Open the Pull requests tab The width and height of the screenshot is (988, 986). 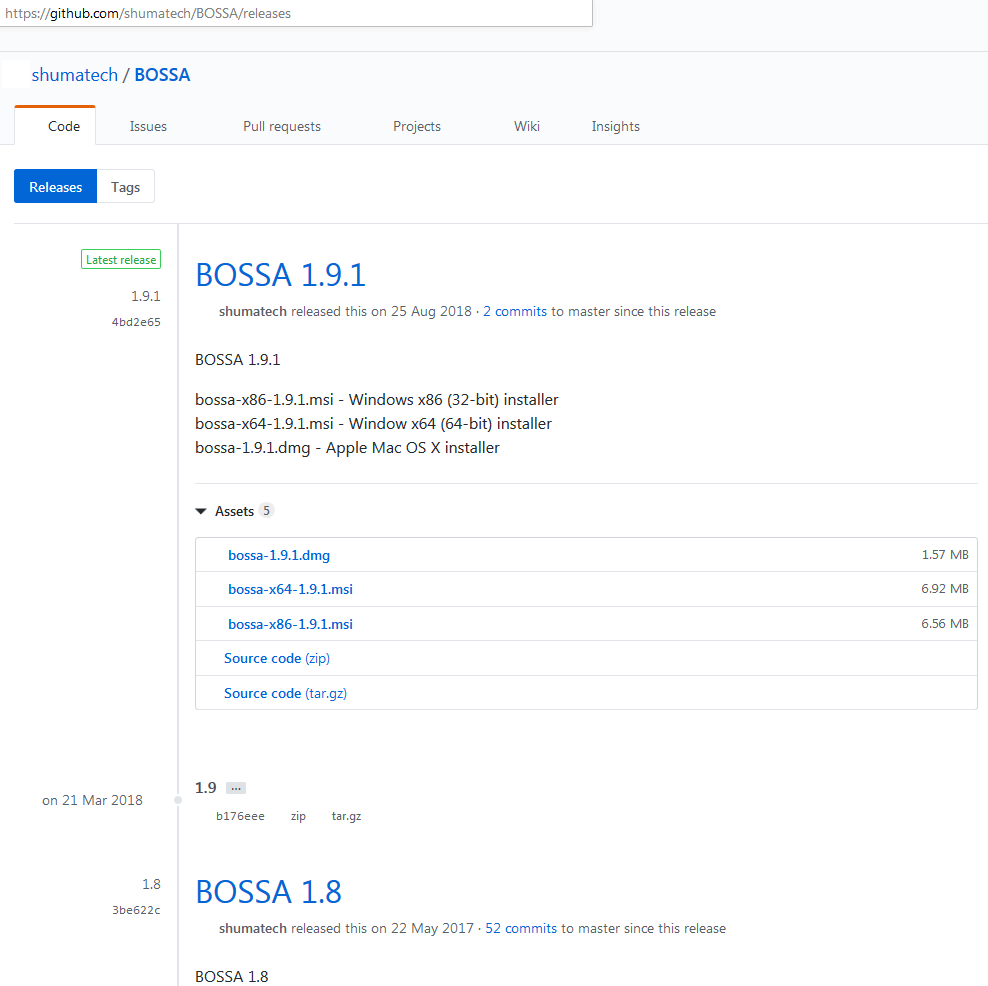pyautogui.click(x=282, y=126)
